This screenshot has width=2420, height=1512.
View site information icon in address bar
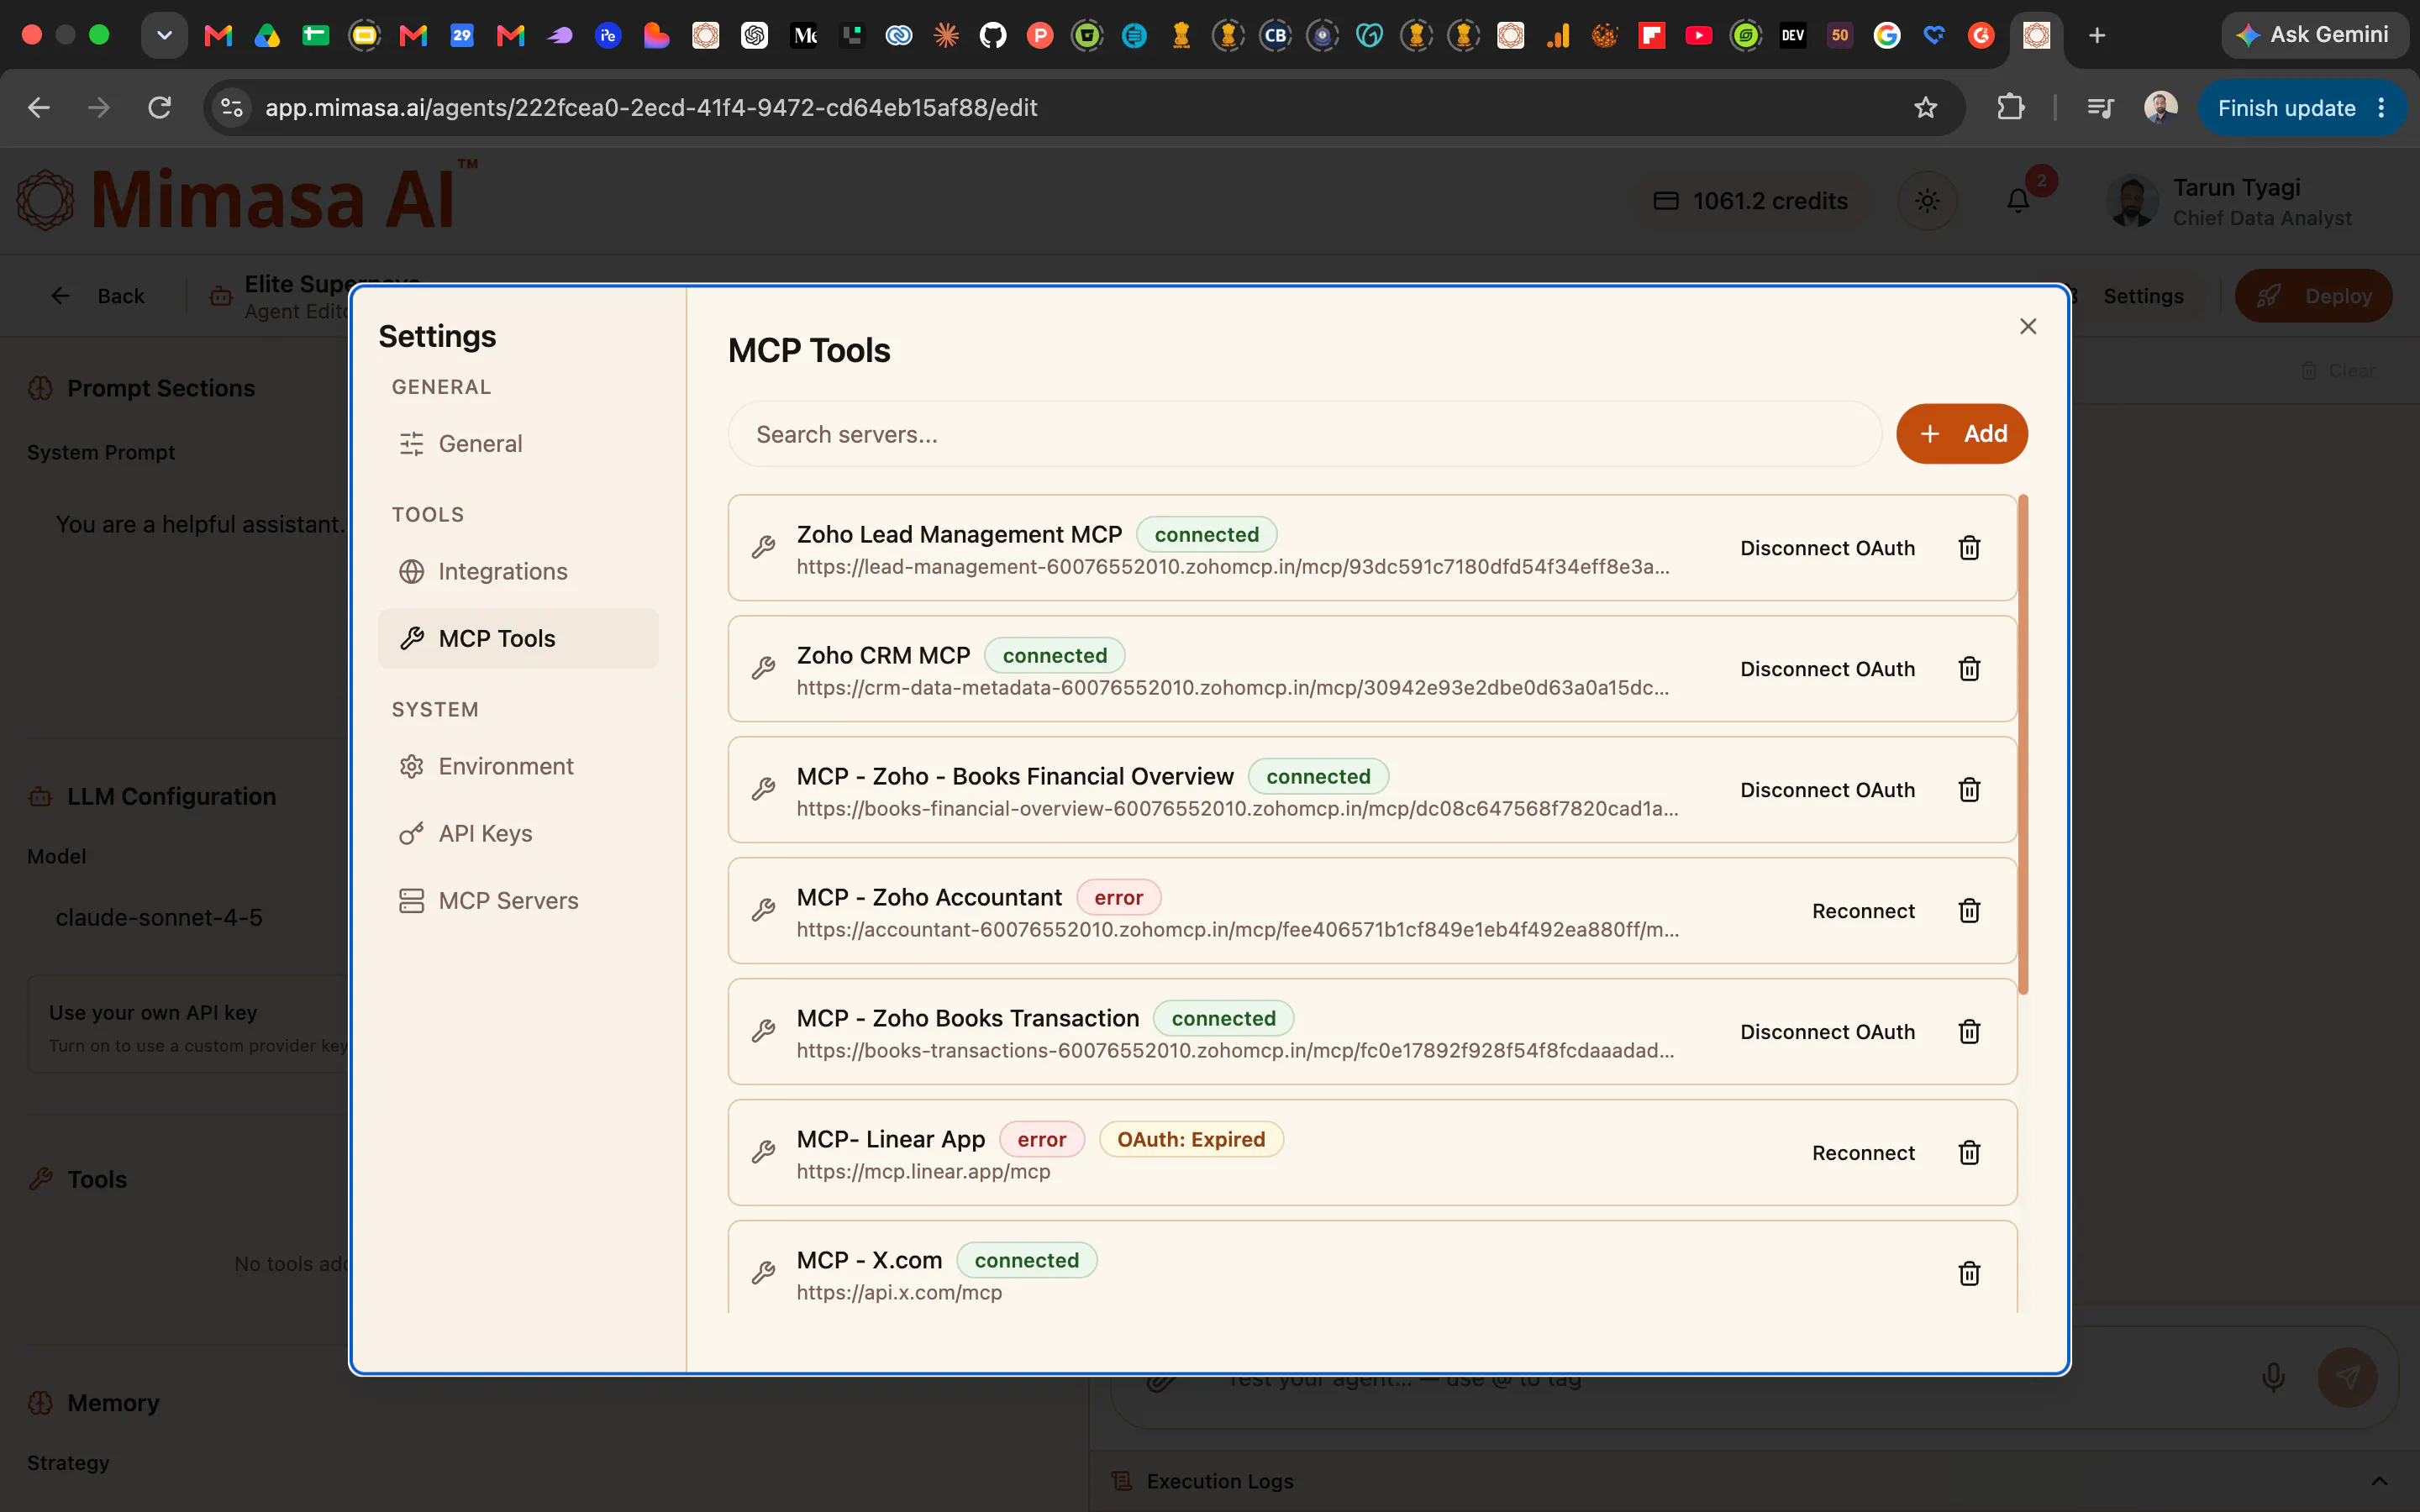click(232, 108)
